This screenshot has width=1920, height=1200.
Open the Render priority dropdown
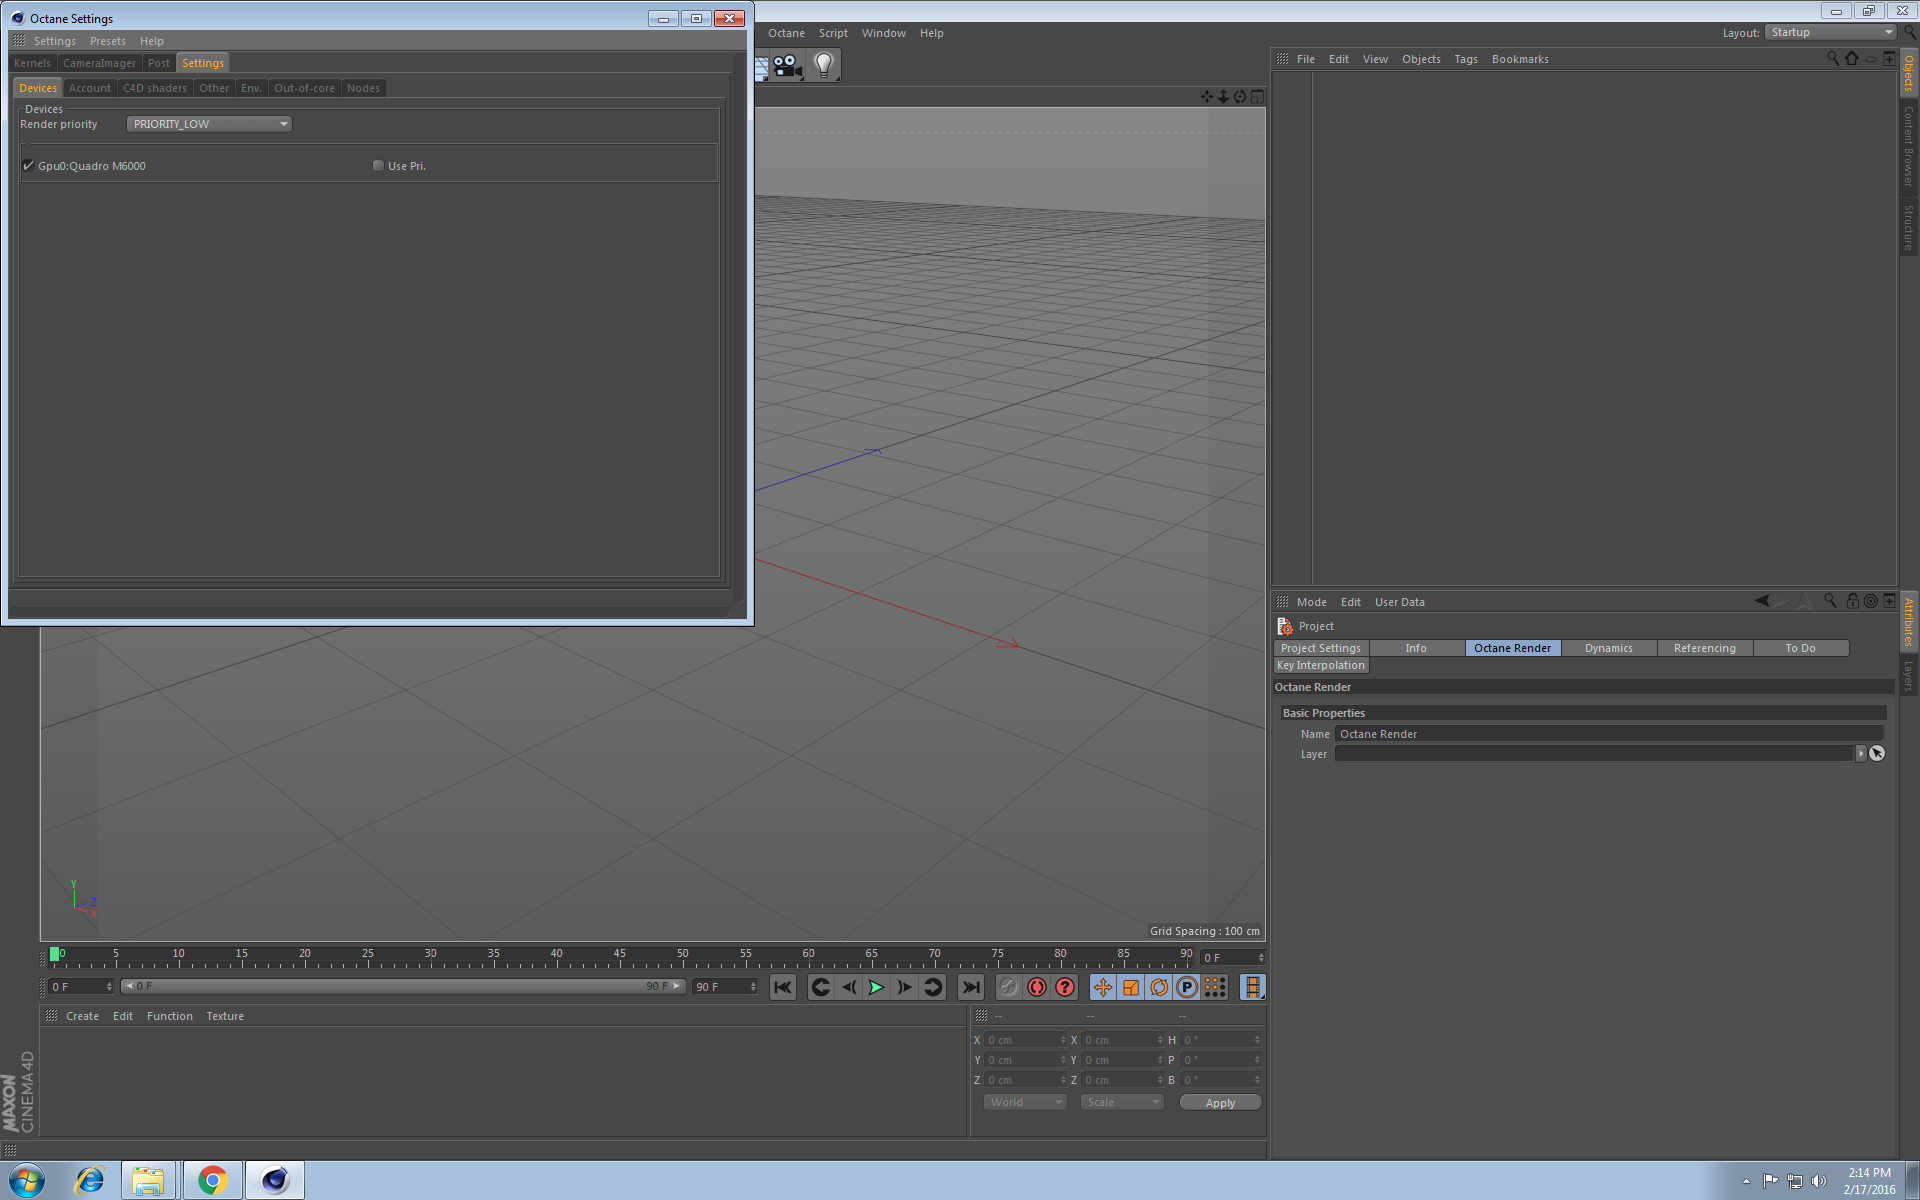tap(209, 124)
